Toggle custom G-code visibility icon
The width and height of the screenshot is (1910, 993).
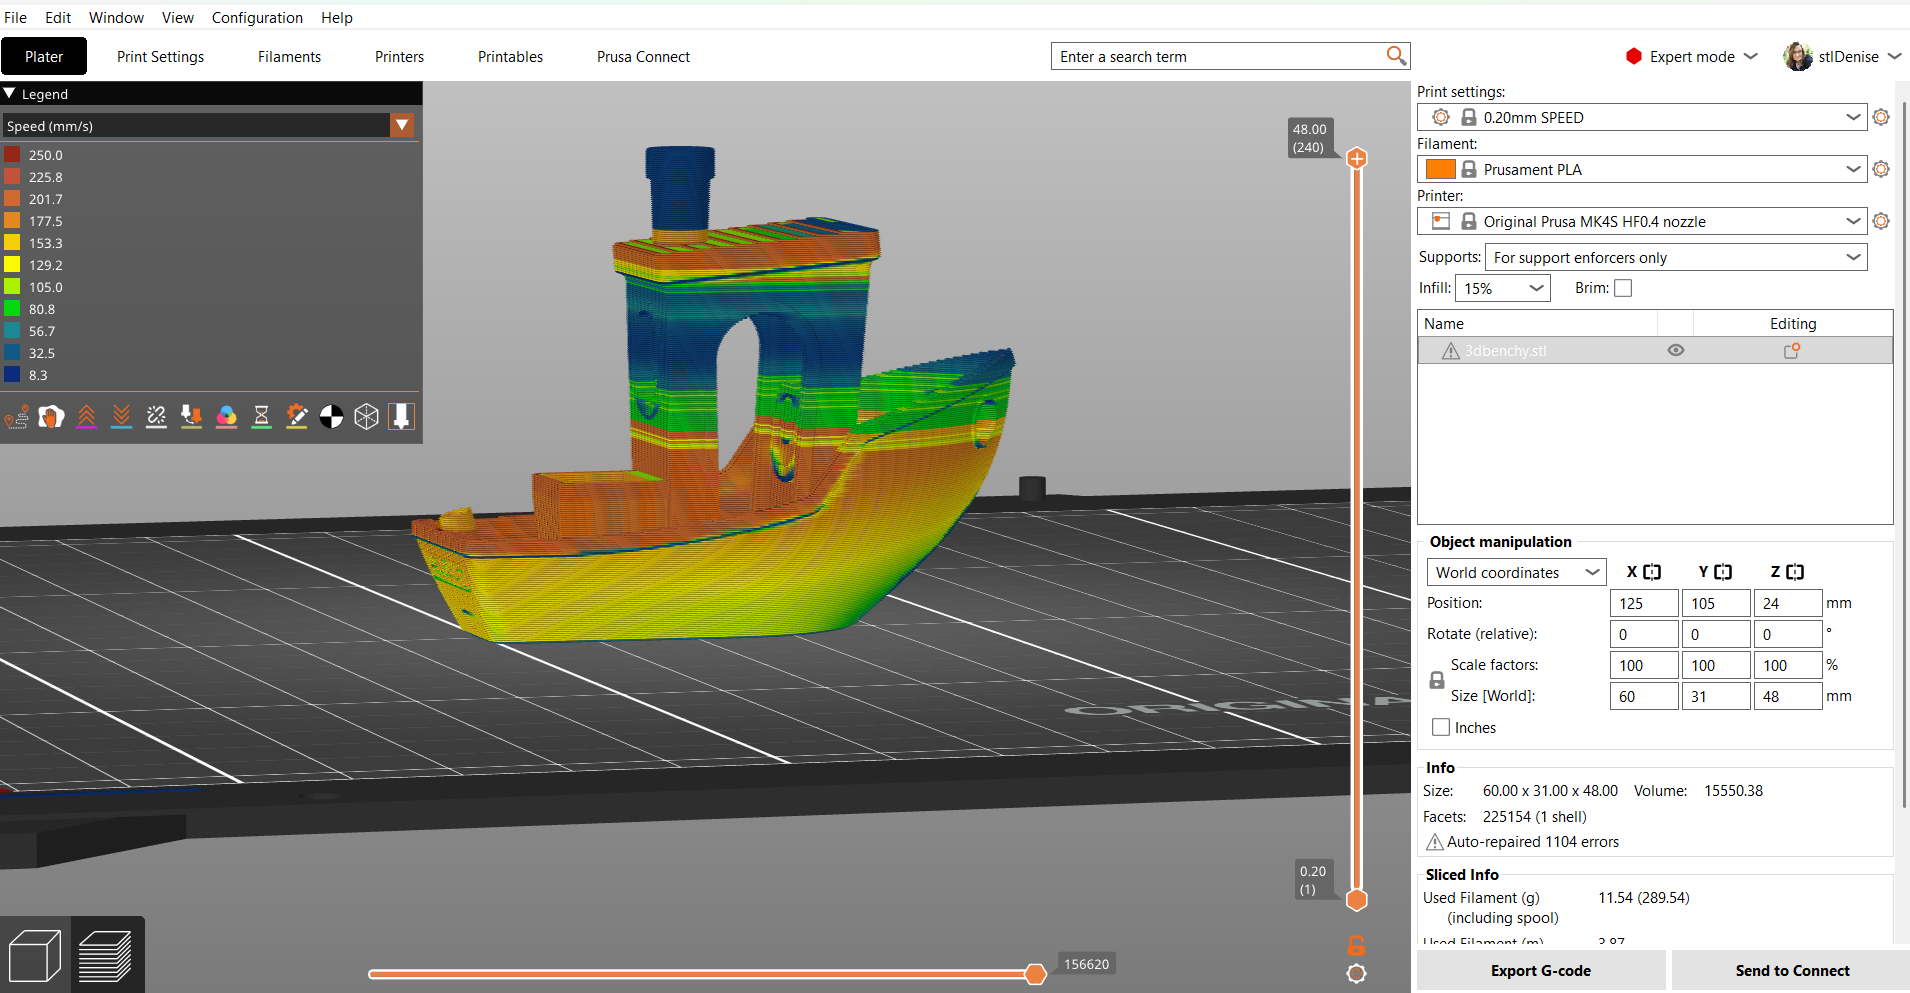[297, 417]
